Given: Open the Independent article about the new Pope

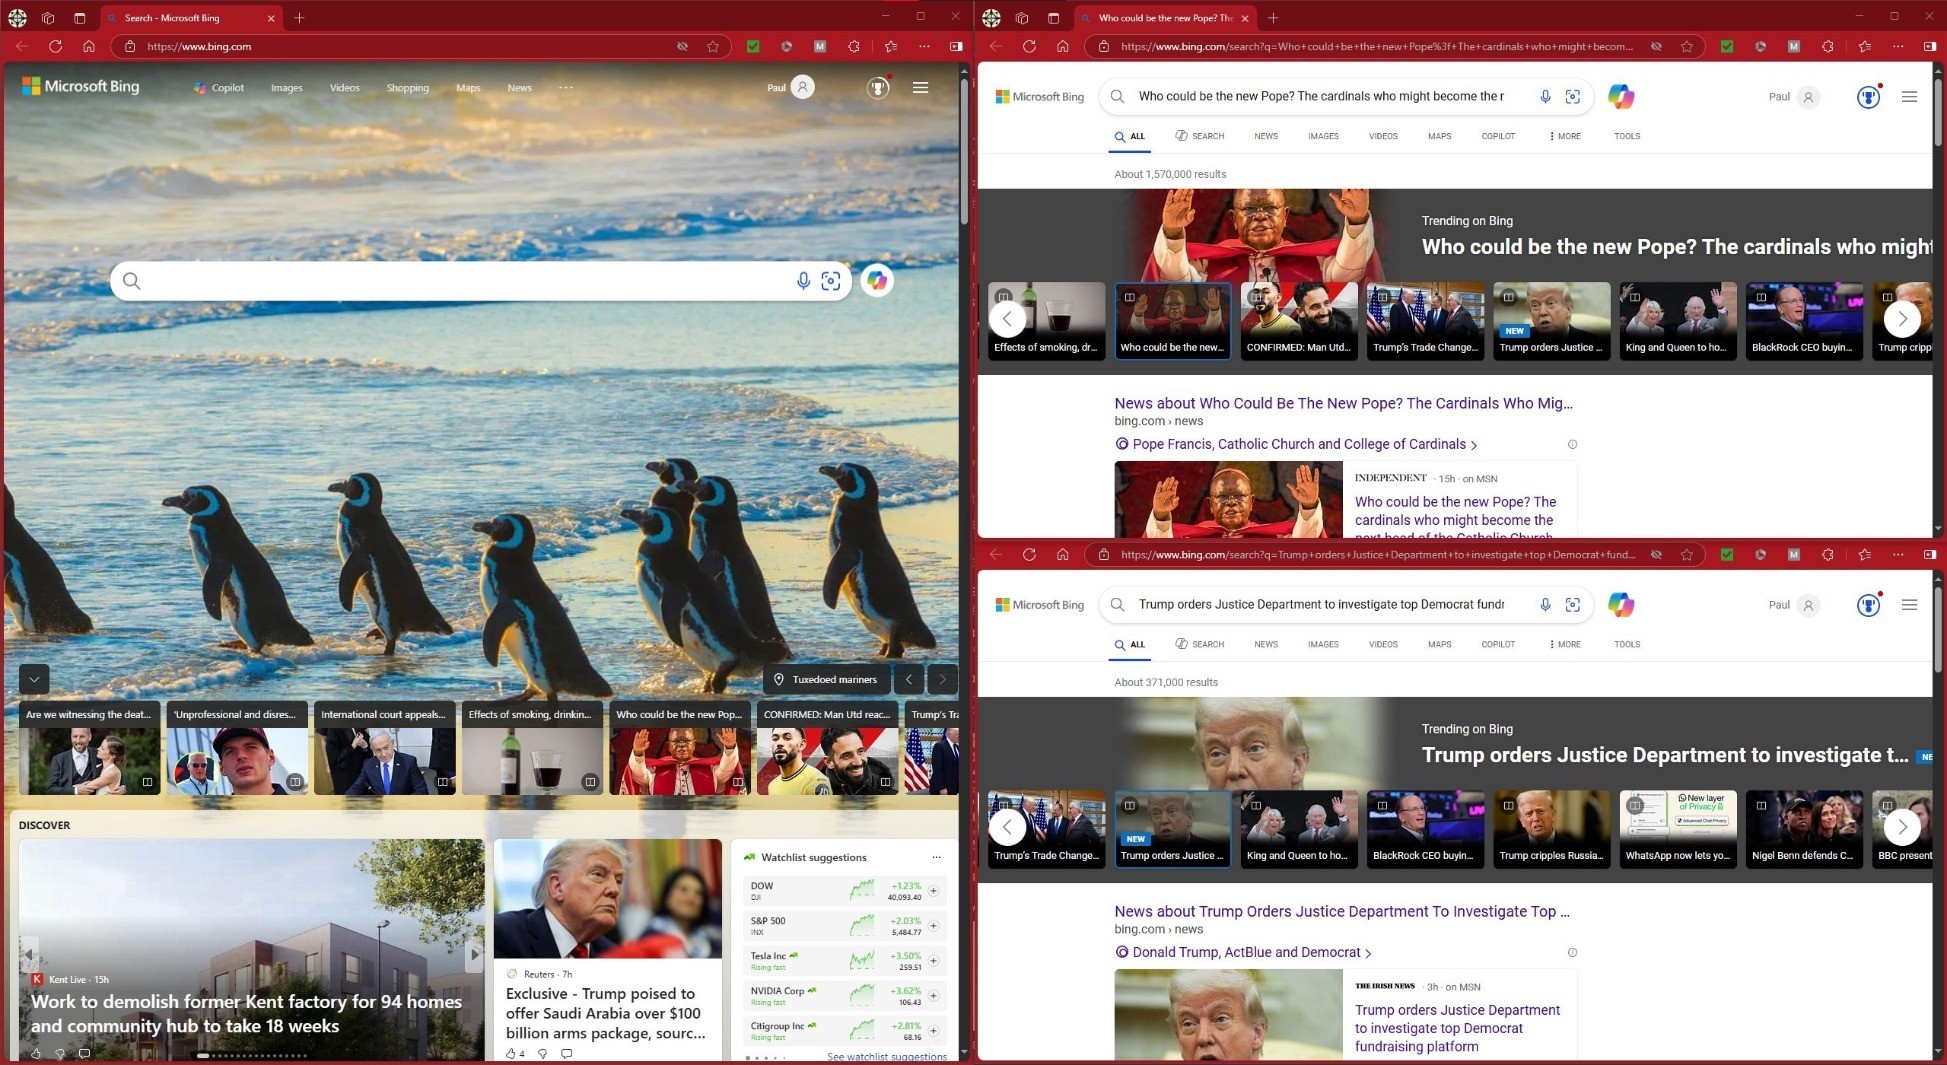Looking at the screenshot, I should (1455, 519).
